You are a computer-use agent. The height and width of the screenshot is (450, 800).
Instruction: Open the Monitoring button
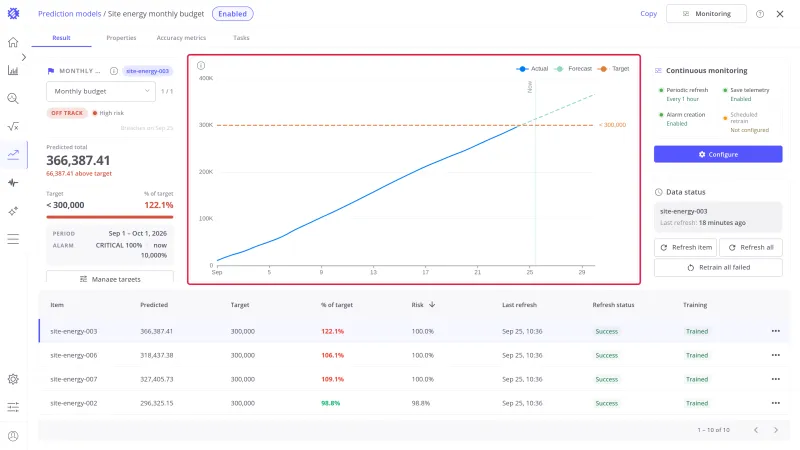point(706,14)
